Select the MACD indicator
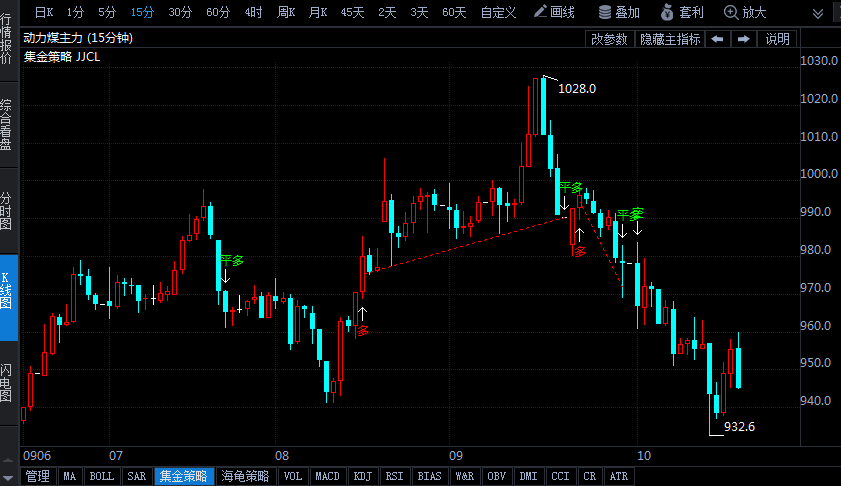This screenshot has width=841, height=486. pyautogui.click(x=327, y=476)
